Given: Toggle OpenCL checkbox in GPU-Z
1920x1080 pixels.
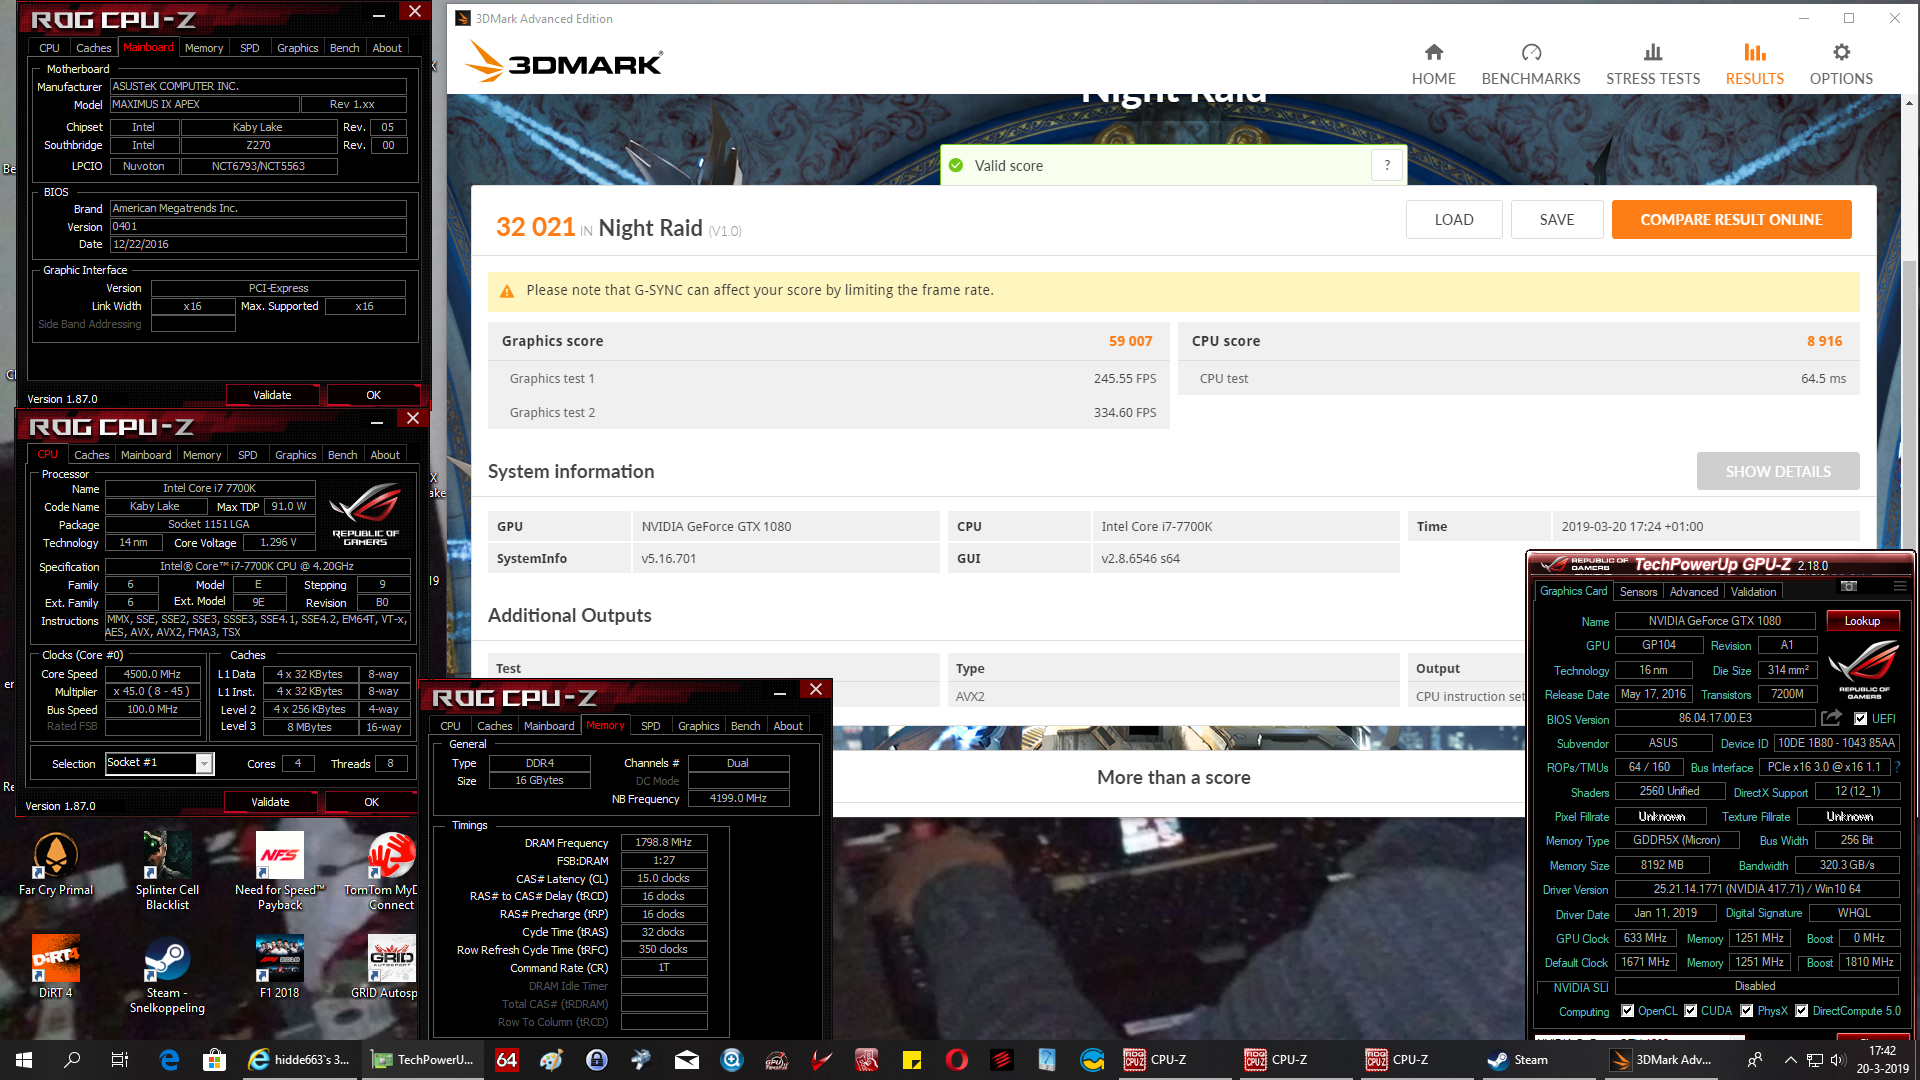Looking at the screenshot, I should click(x=1627, y=1011).
